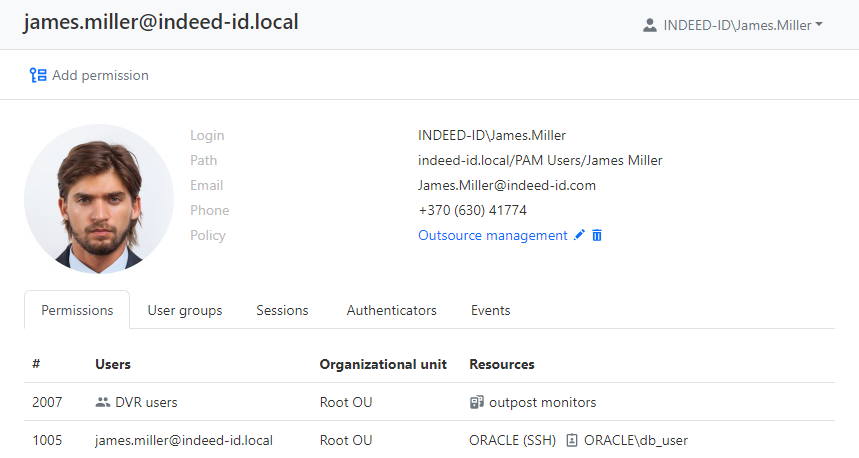Open the Outsource management policy link
The height and width of the screenshot is (458, 859).
(492, 235)
